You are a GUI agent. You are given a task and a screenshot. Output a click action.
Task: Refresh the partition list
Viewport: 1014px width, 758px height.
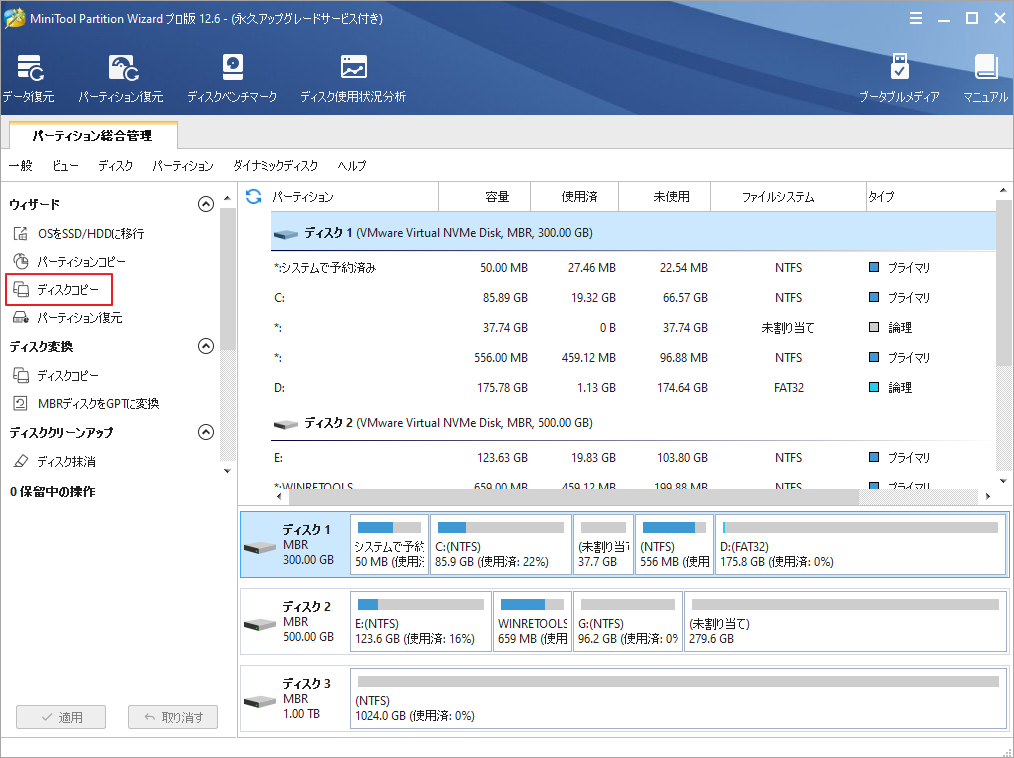tap(253, 197)
